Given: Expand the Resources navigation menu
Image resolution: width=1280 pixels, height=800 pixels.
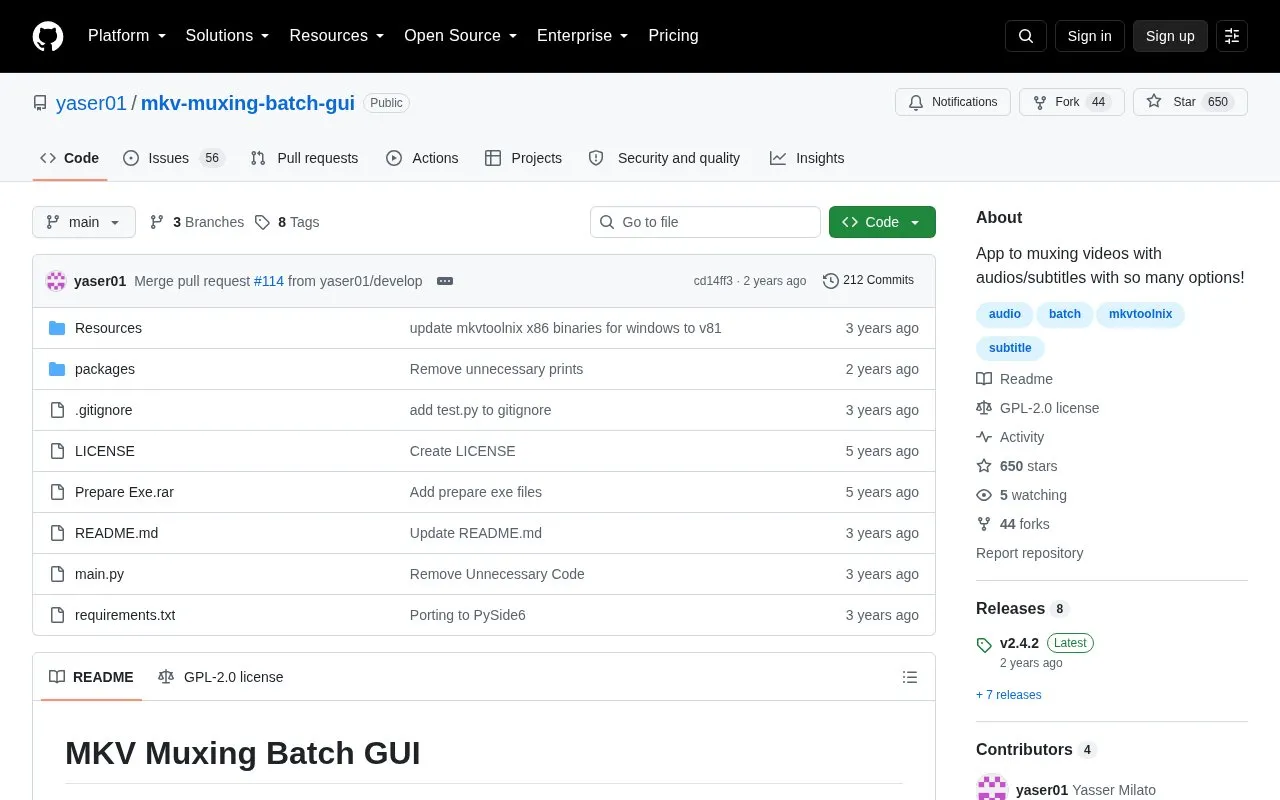Looking at the screenshot, I should (337, 36).
